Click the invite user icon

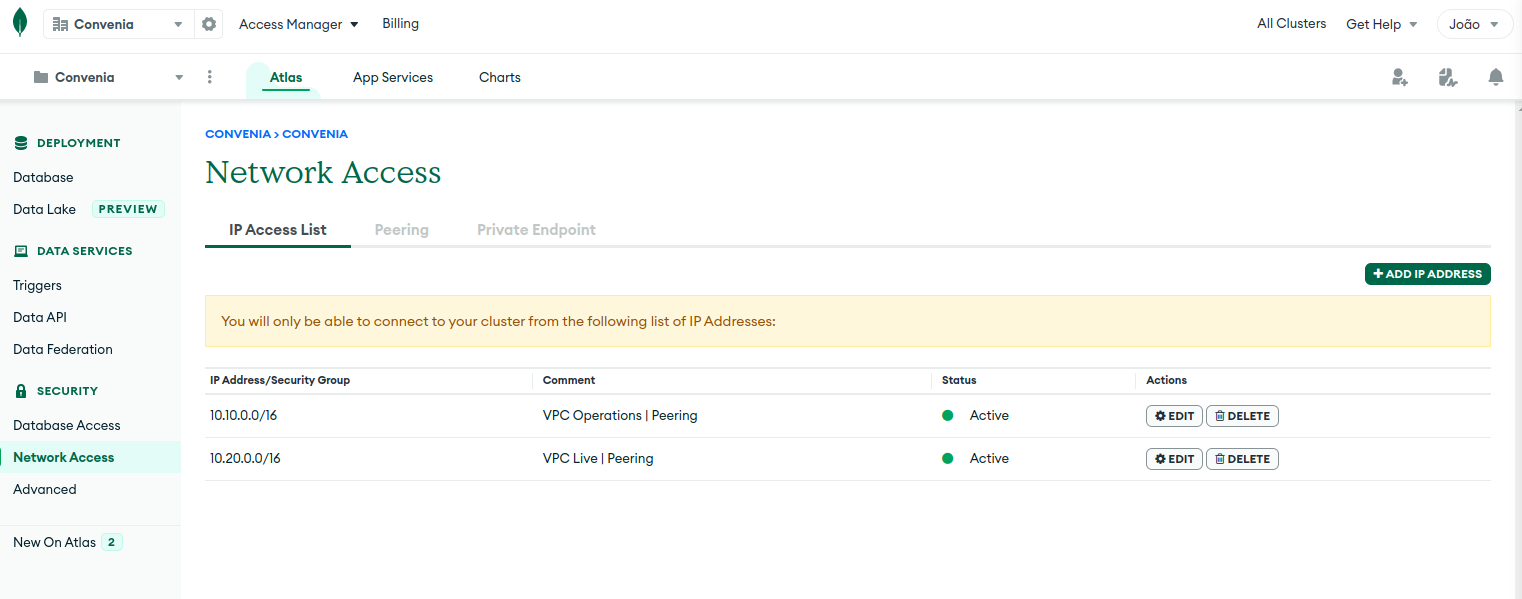[1399, 77]
